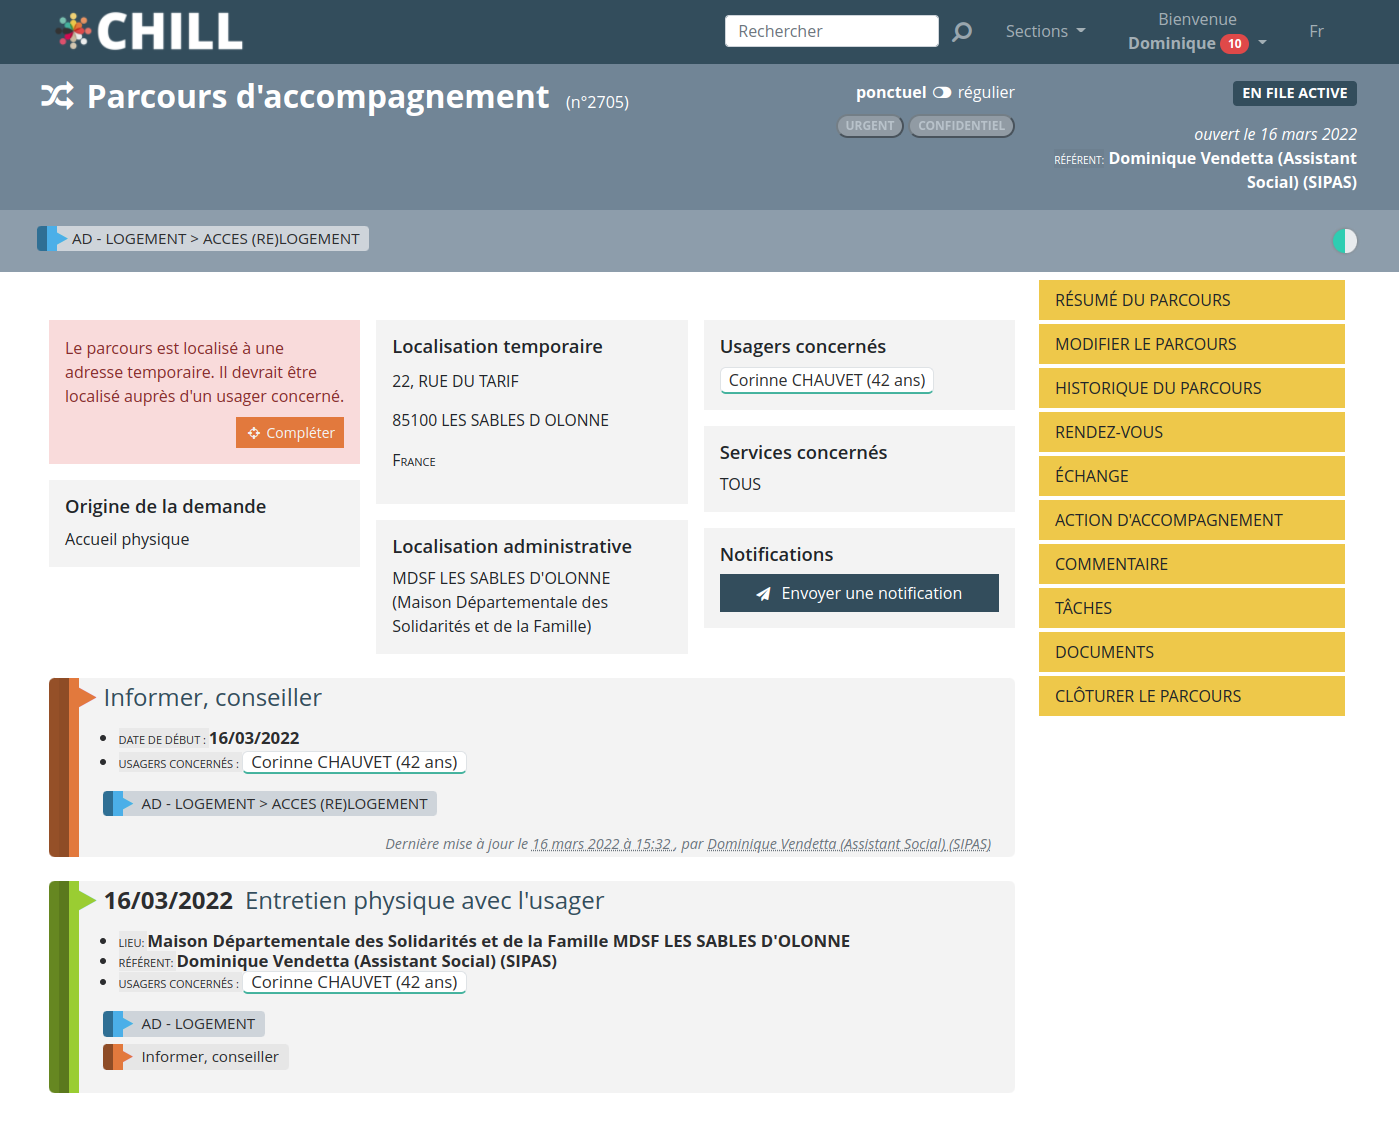Select Clôturer le parcours in sidebar
Viewport: 1399px width, 1147px height.
[x=1191, y=696]
